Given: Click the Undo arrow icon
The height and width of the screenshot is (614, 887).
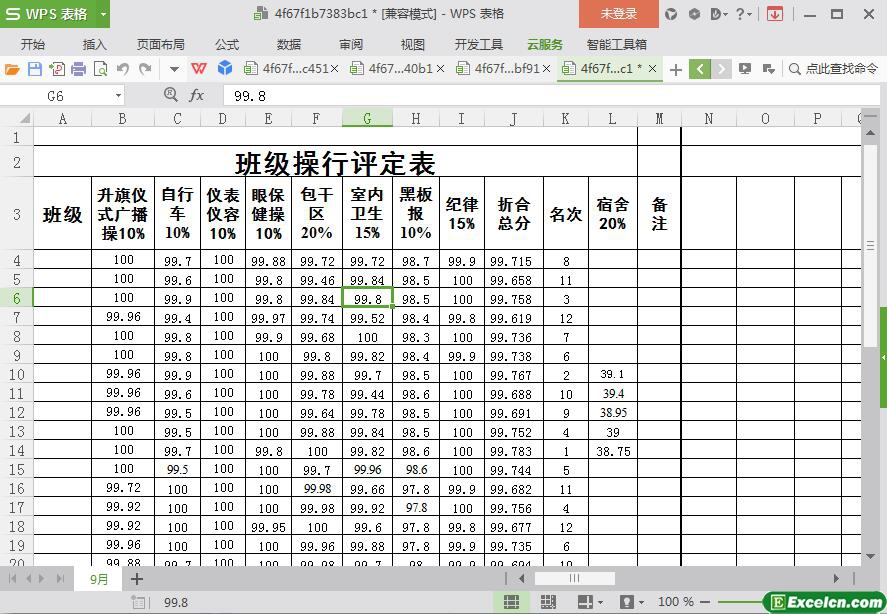Looking at the screenshot, I should (x=122, y=69).
